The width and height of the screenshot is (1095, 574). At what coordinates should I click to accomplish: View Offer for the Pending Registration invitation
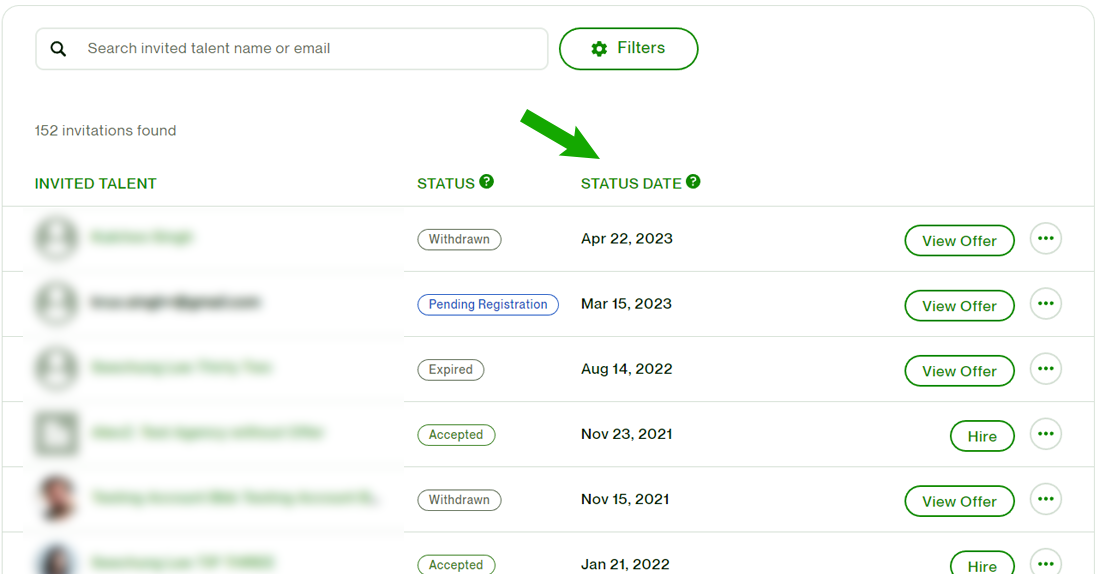click(x=959, y=306)
